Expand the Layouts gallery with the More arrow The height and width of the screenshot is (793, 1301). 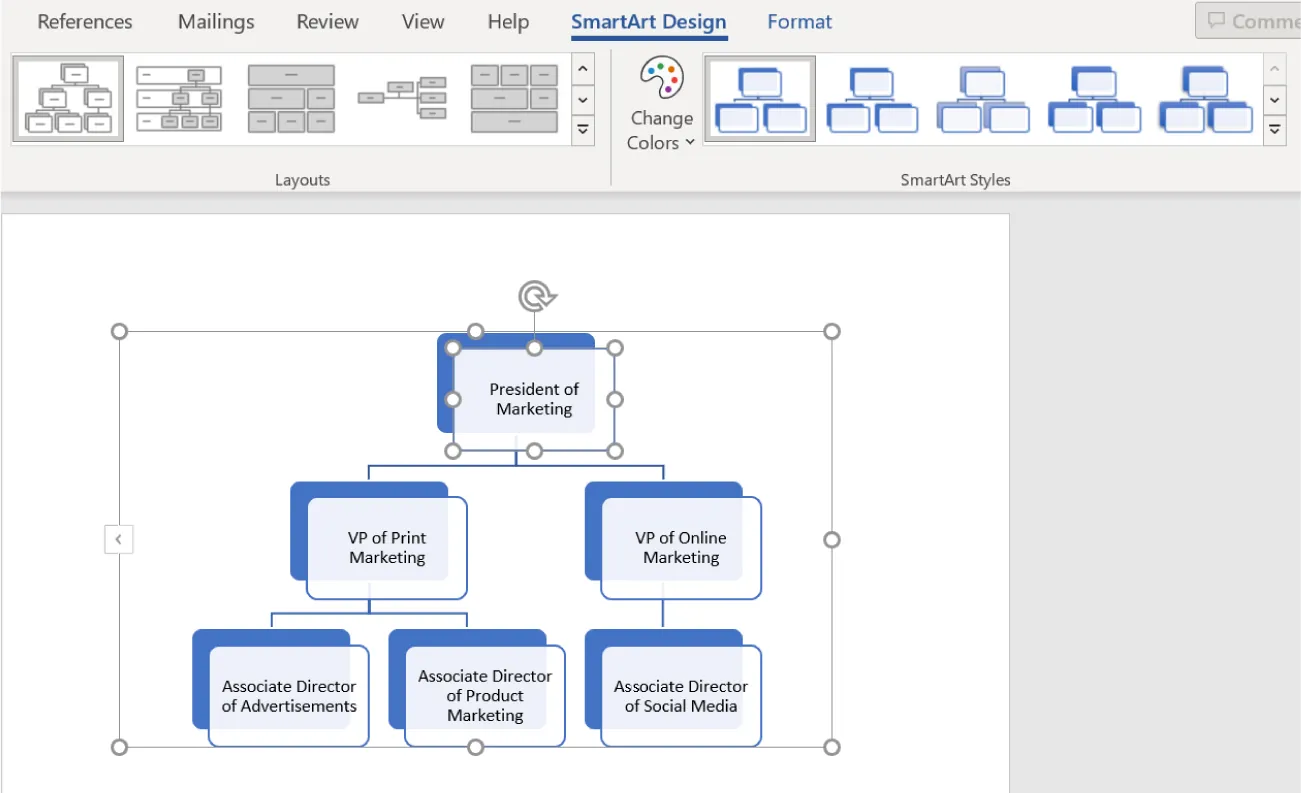tap(582, 128)
